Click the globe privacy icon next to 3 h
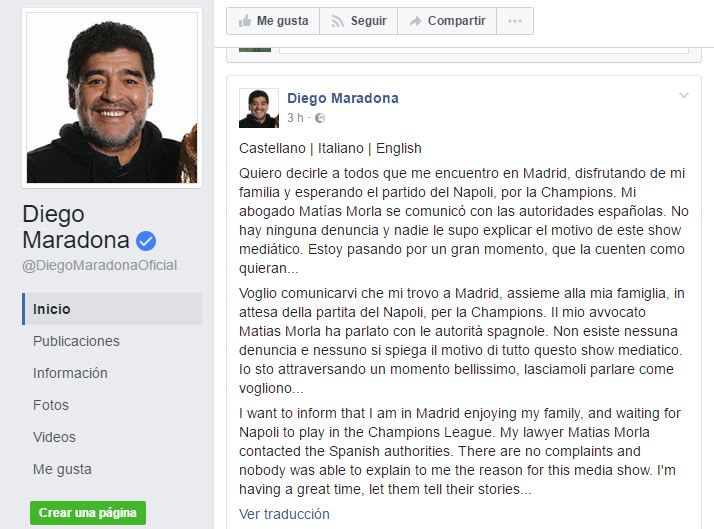Screen dimensions: 714x529 tap(320, 118)
